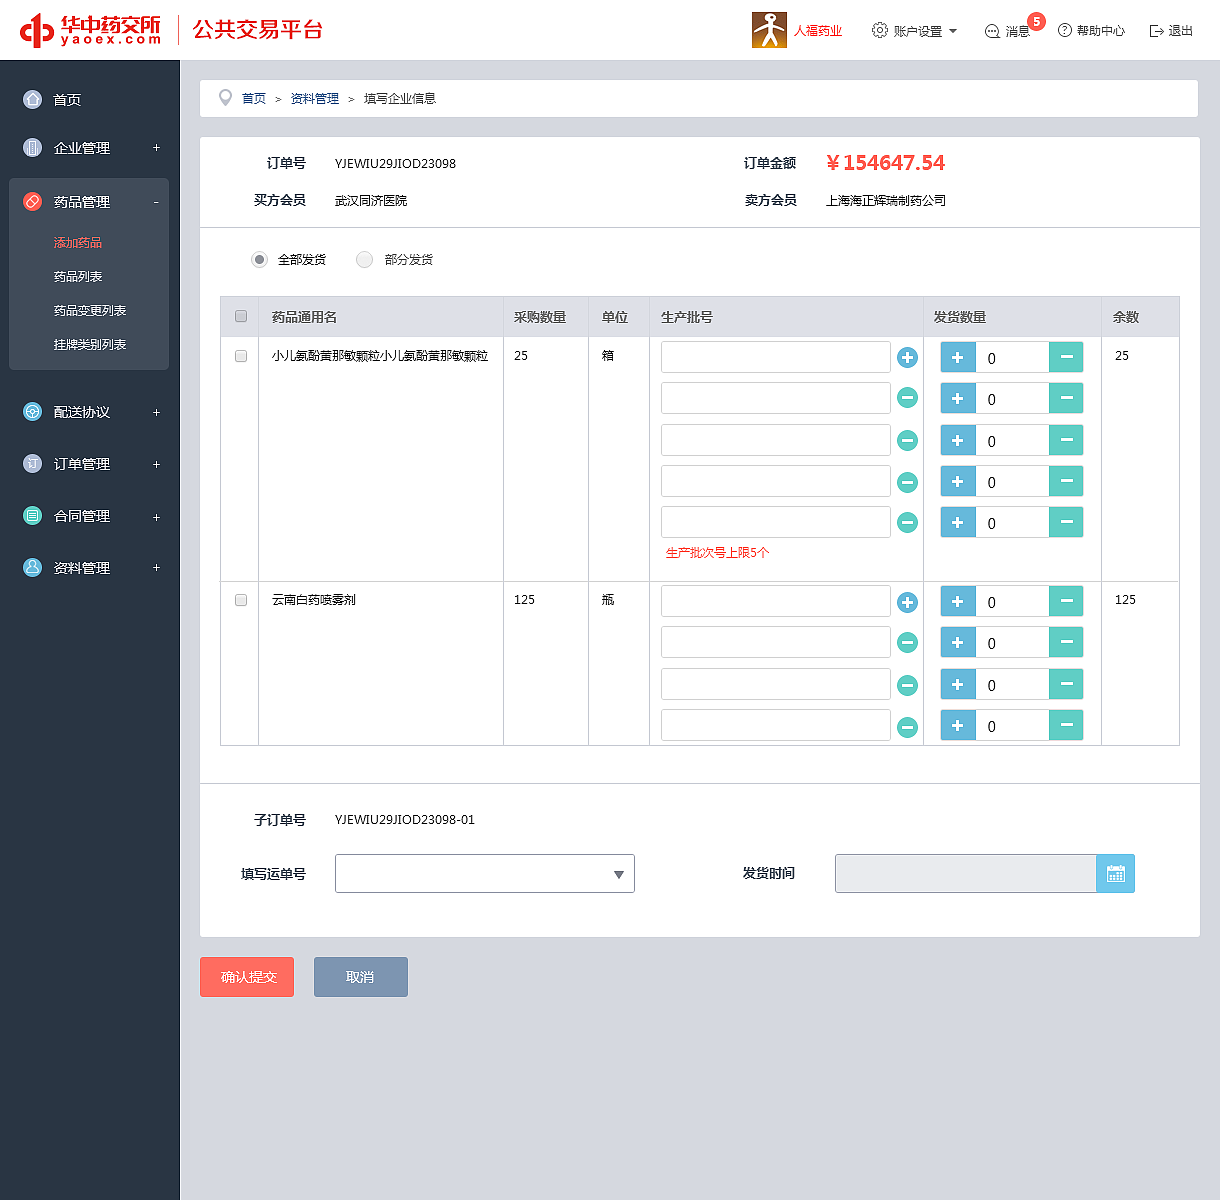Open the 发货时间 calendar picker icon
Screen dimensions: 1220x1200
click(1116, 873)
